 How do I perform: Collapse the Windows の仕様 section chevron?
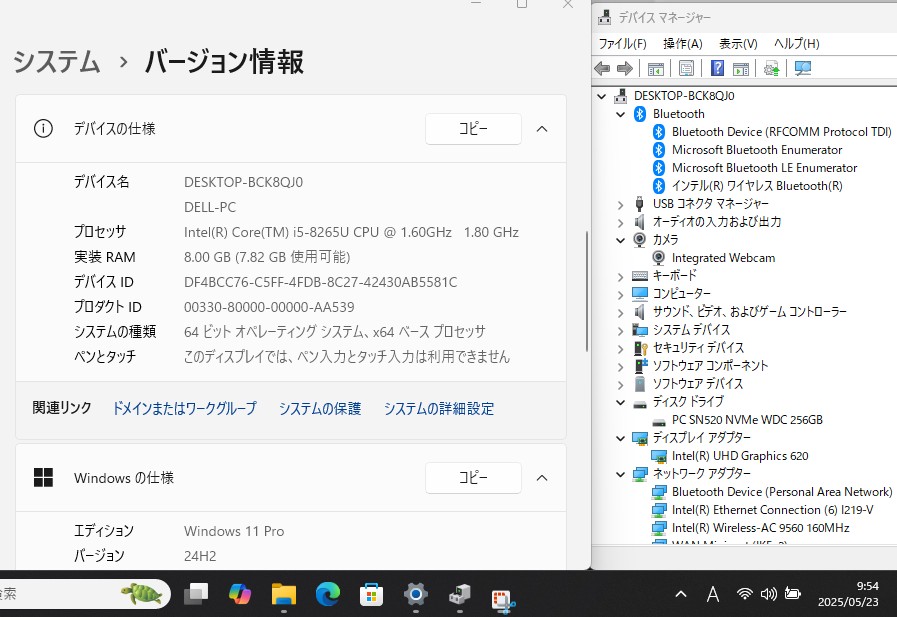(542, 478)
